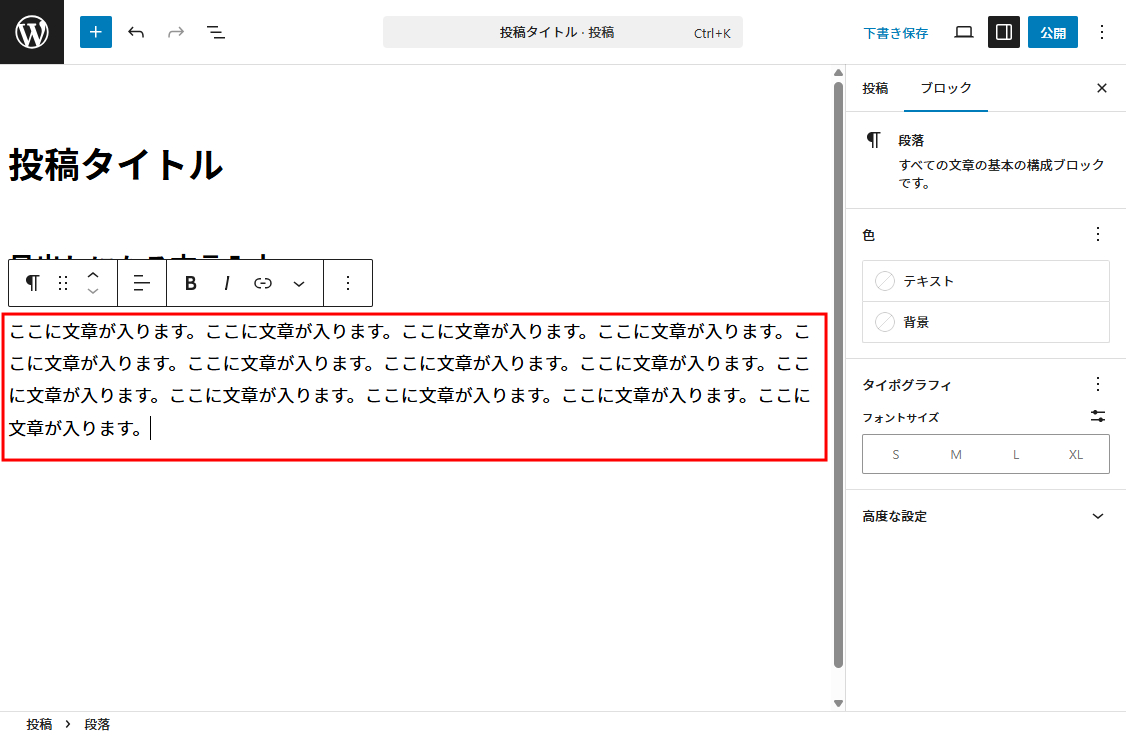
Task: Click the editor scrollbar up arrow
Action: point(838,73)
